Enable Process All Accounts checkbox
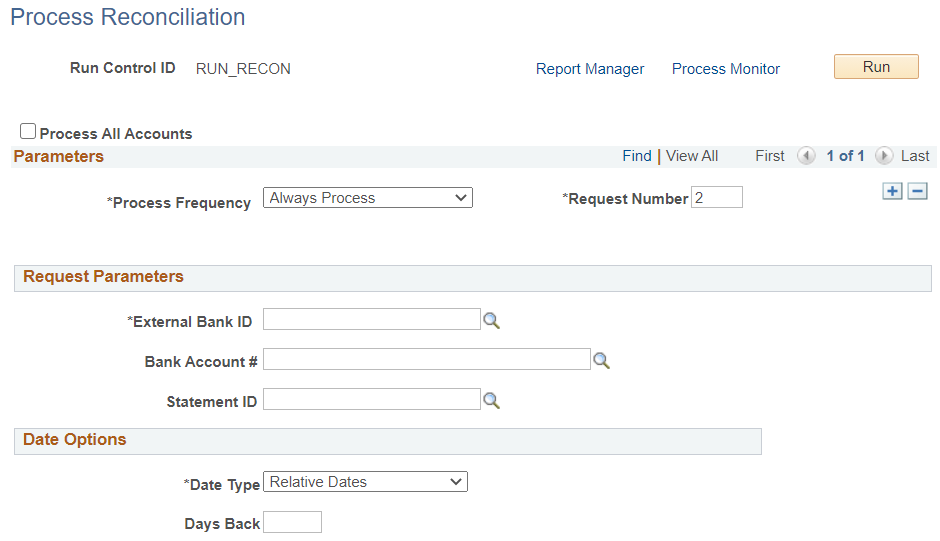 pyautogui.click(x=28, y=131)
